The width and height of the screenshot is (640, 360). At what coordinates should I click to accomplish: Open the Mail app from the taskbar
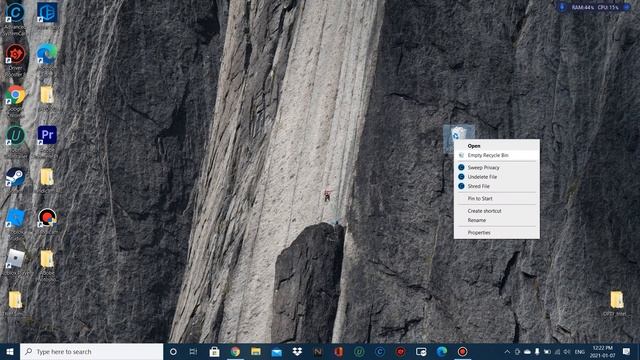tap(276, 351)
